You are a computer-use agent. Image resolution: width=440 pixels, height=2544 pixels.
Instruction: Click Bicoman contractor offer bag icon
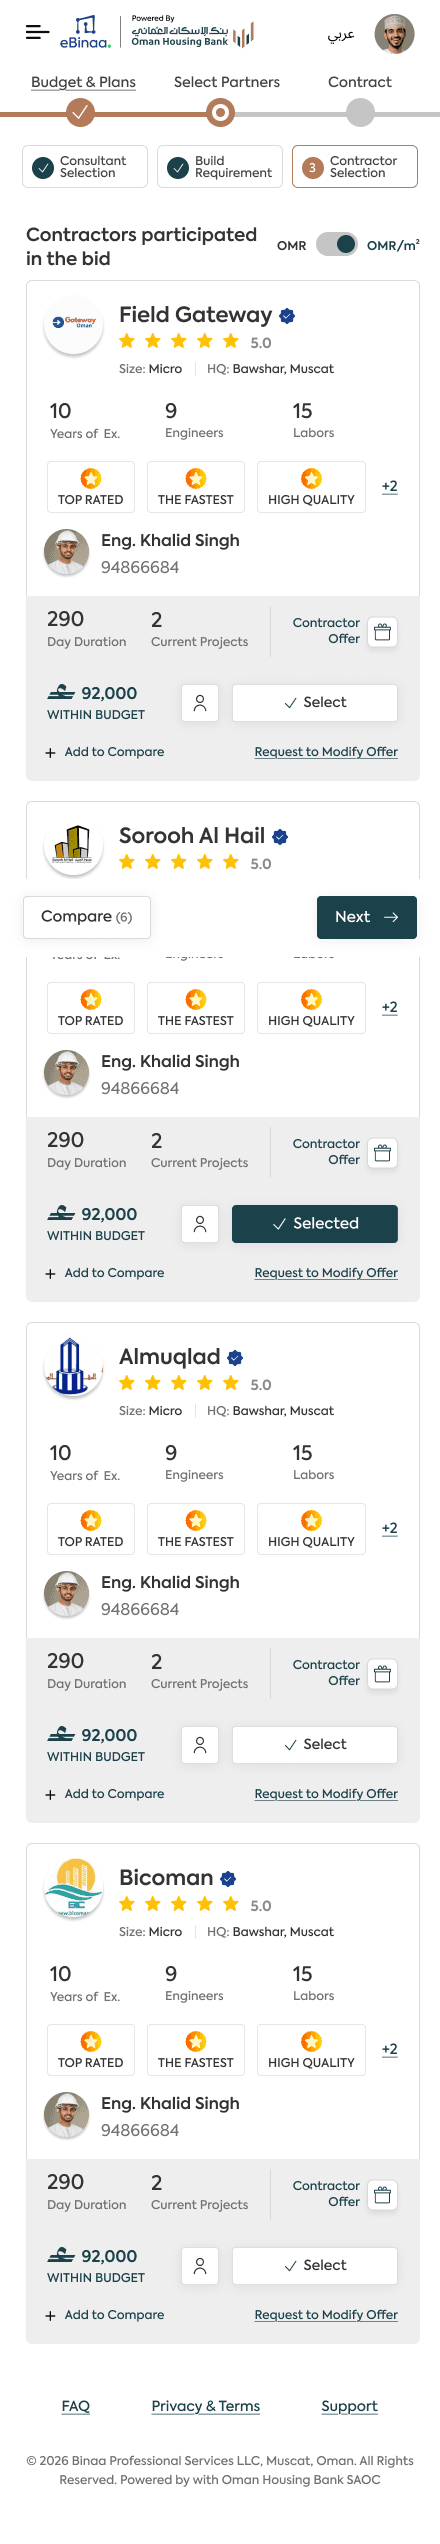(382, 2195)
